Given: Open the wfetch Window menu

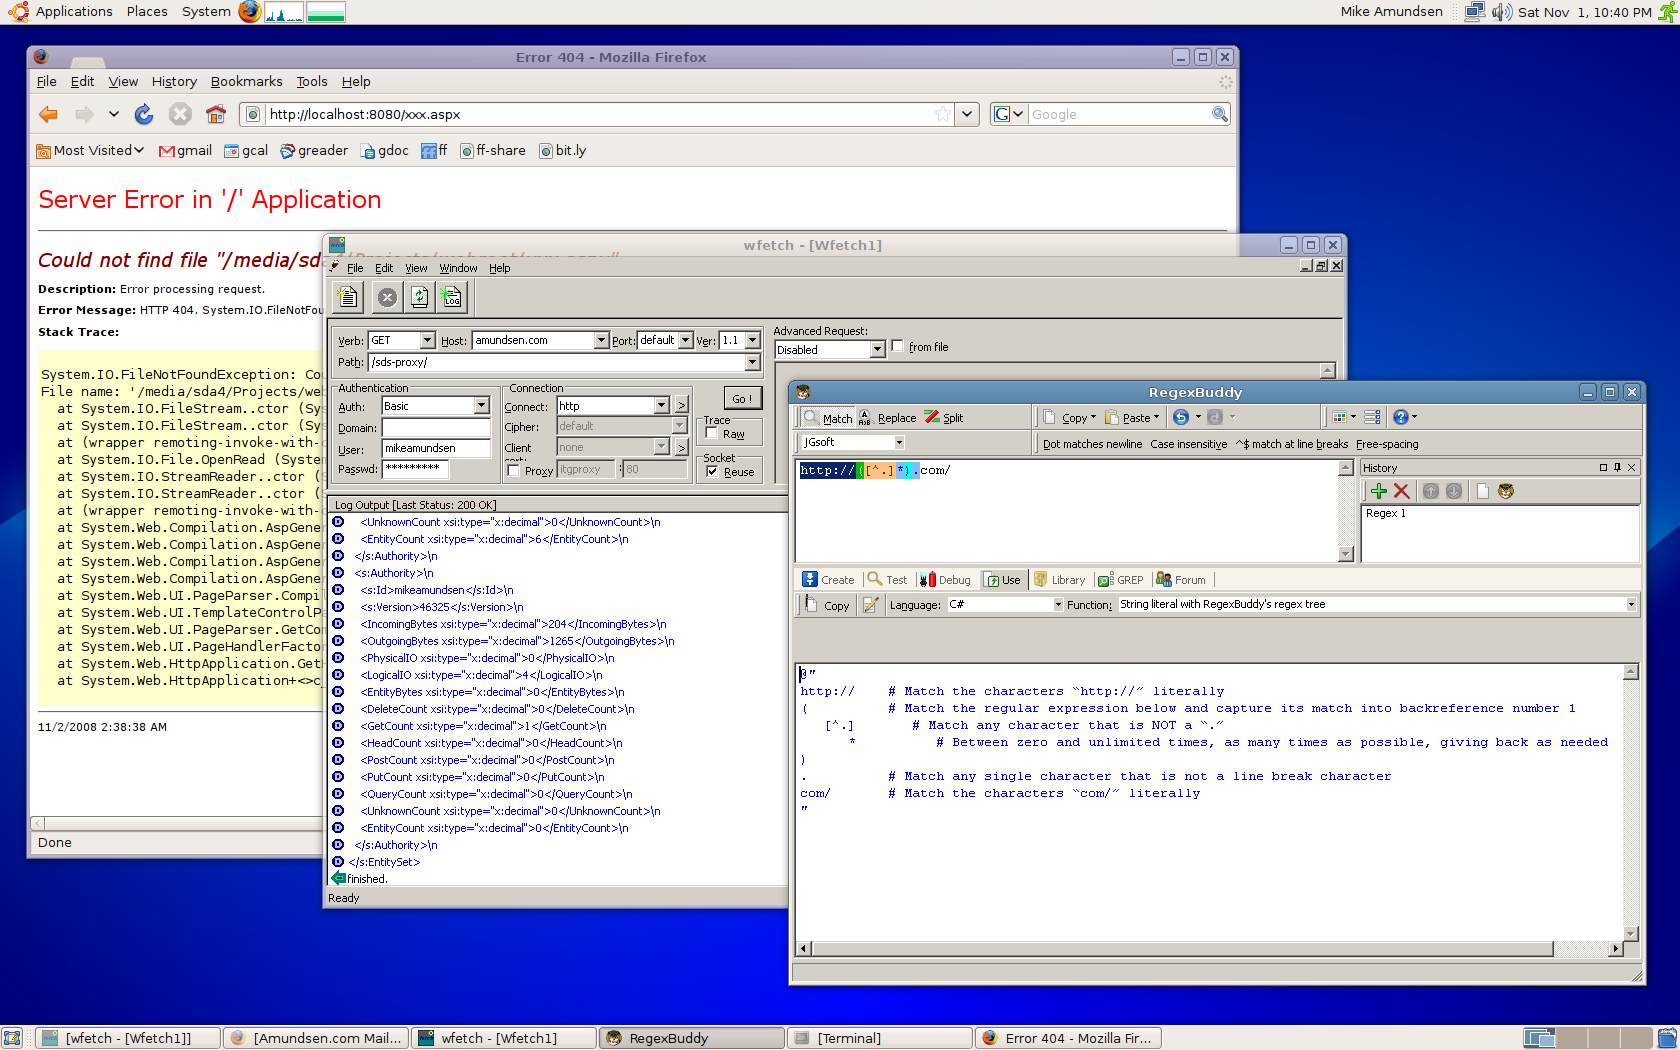Looking at the screenshot, I should coord(458,268).
